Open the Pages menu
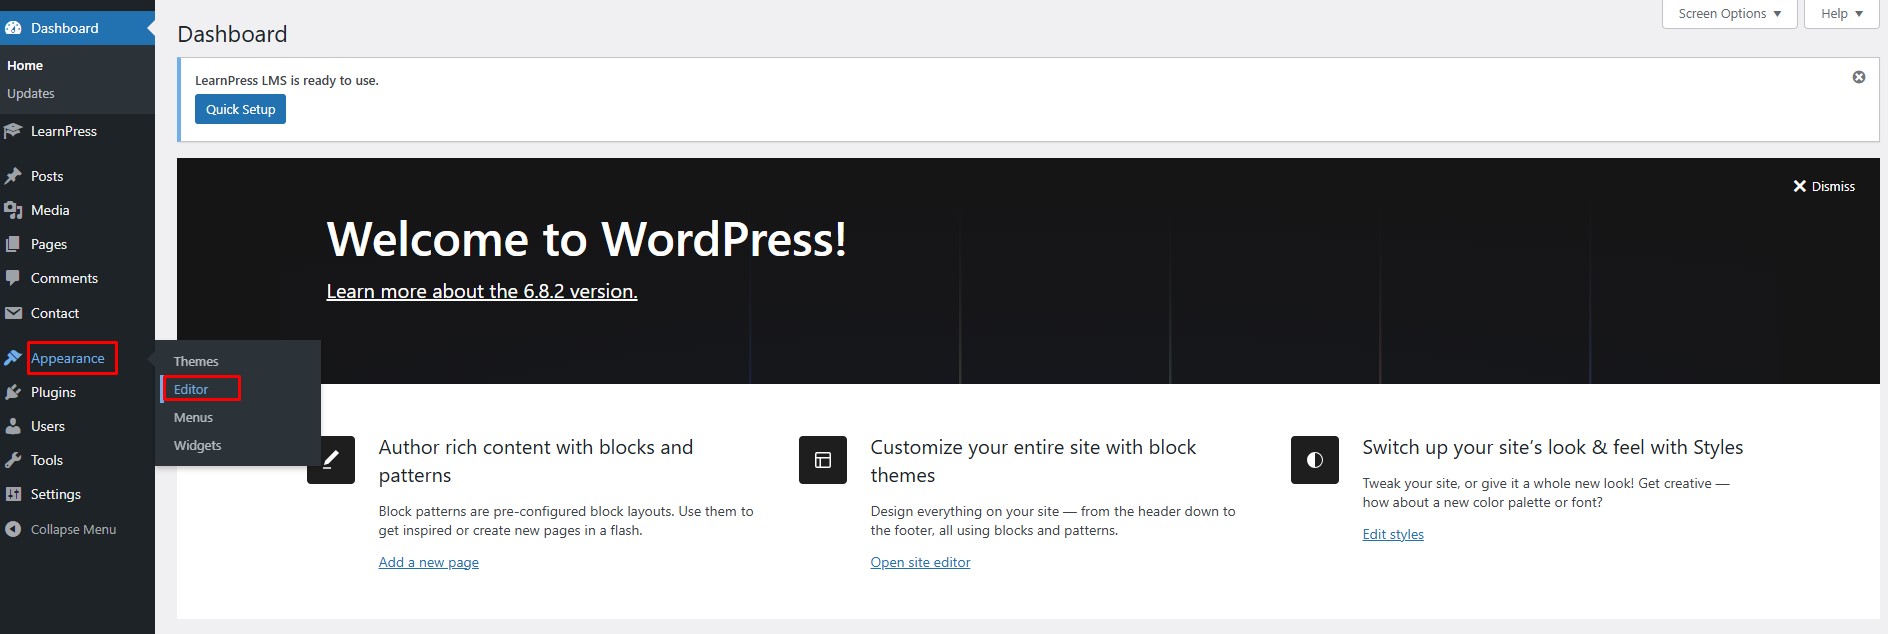Image resolution: width=1888 pixels, height=634 pixels. click(x=77, y=244)
